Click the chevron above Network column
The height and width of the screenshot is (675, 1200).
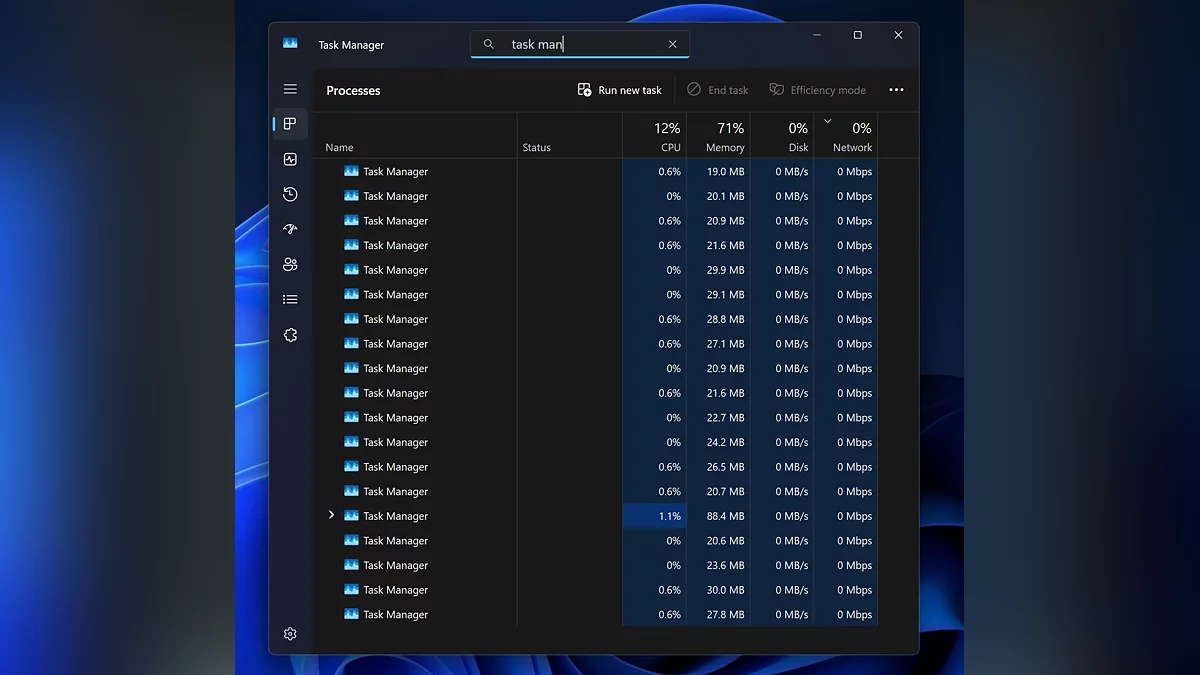point(827,121)
